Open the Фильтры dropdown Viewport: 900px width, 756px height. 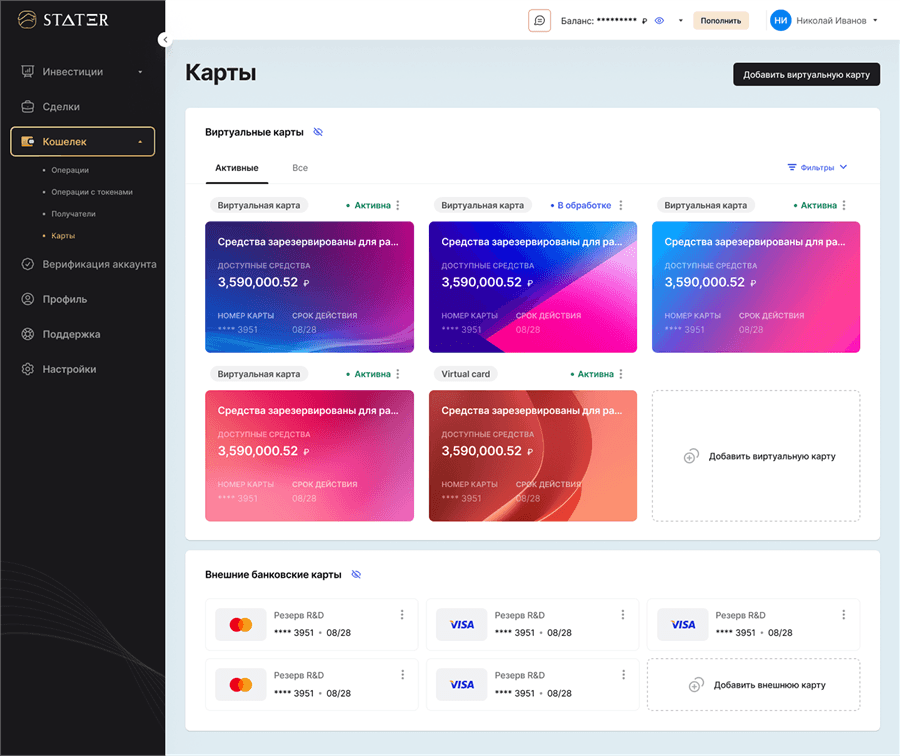click(817, 168)
